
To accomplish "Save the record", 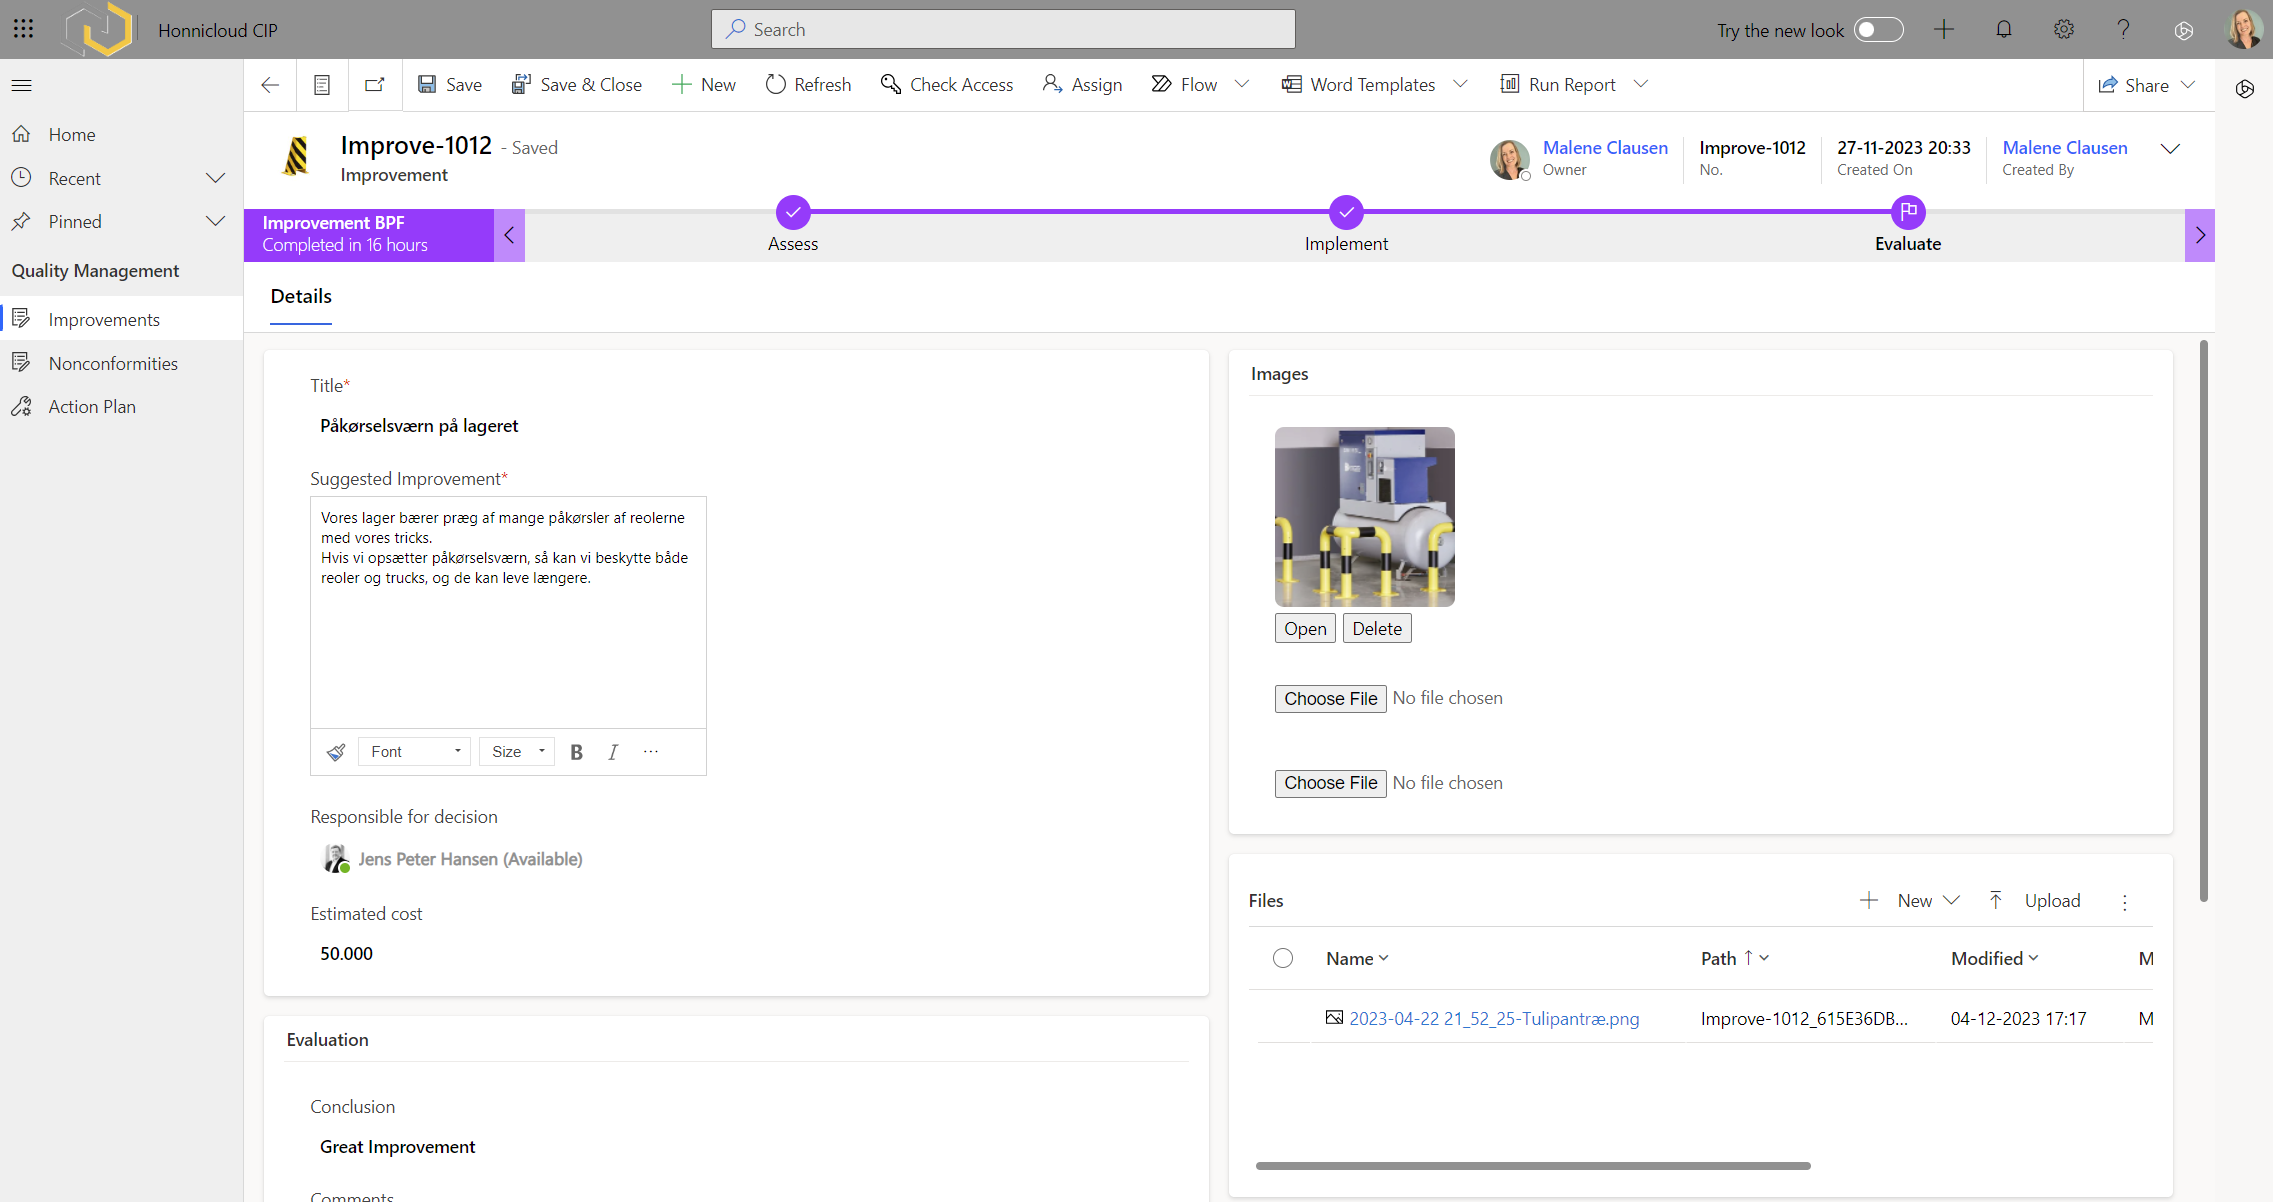I will (x=450, y=85).
